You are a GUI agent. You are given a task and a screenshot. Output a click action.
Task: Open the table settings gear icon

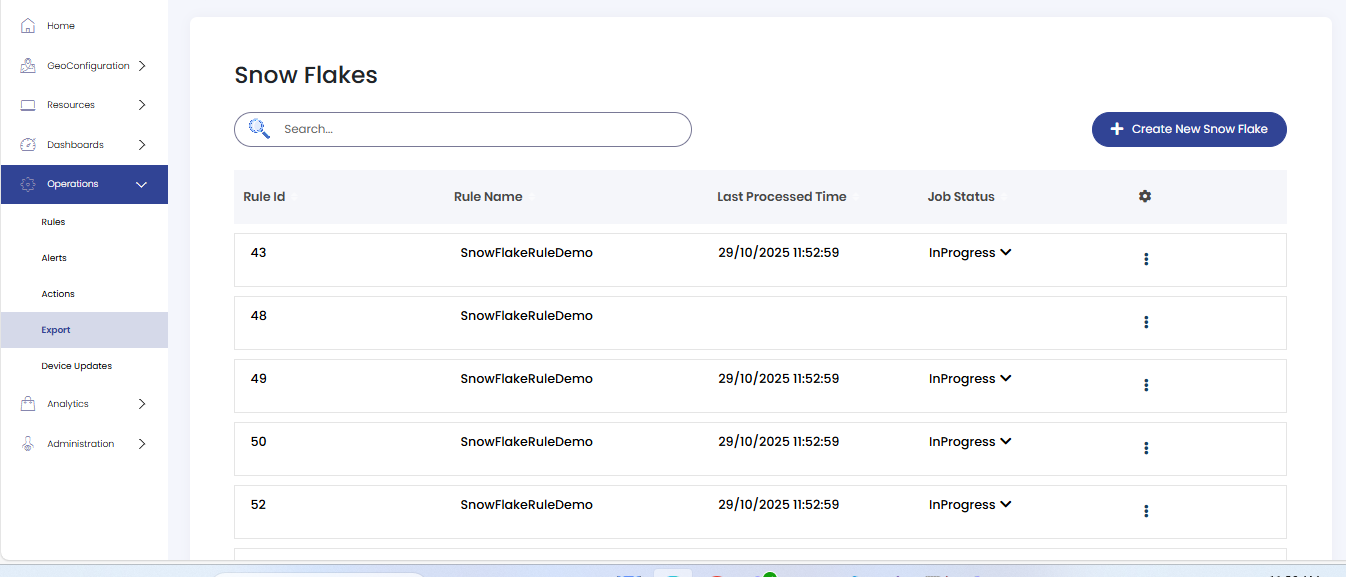(1145, 196)
